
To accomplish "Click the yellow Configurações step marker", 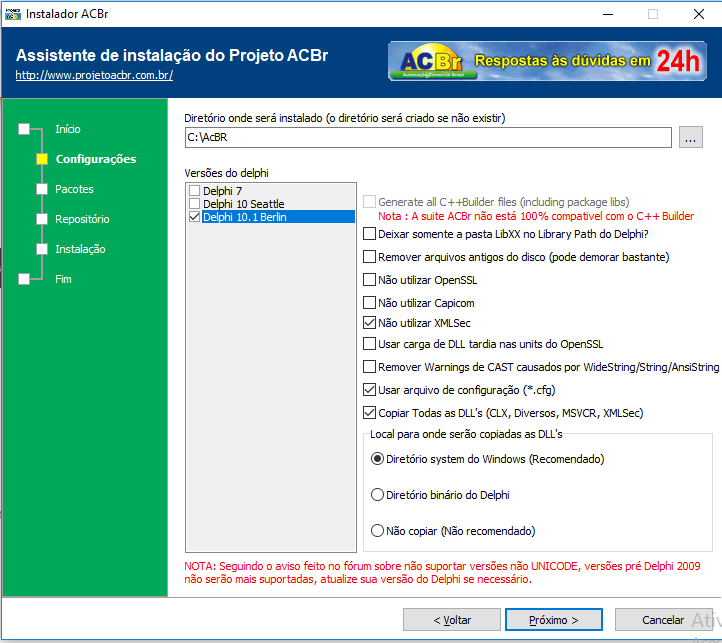I will tap(42, 159).
